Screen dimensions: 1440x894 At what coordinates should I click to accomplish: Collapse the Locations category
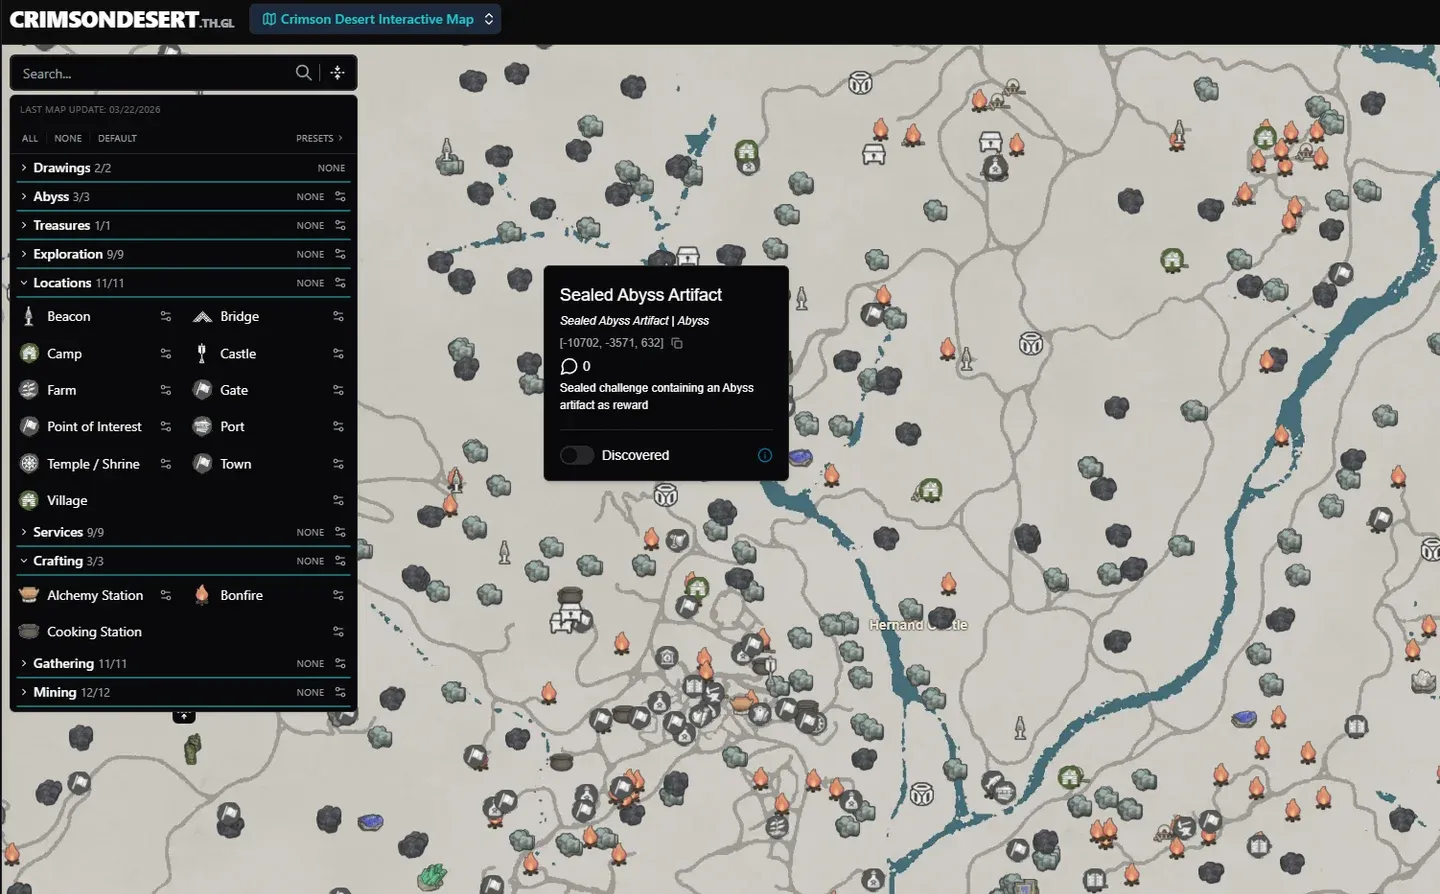tap(62, 283)
